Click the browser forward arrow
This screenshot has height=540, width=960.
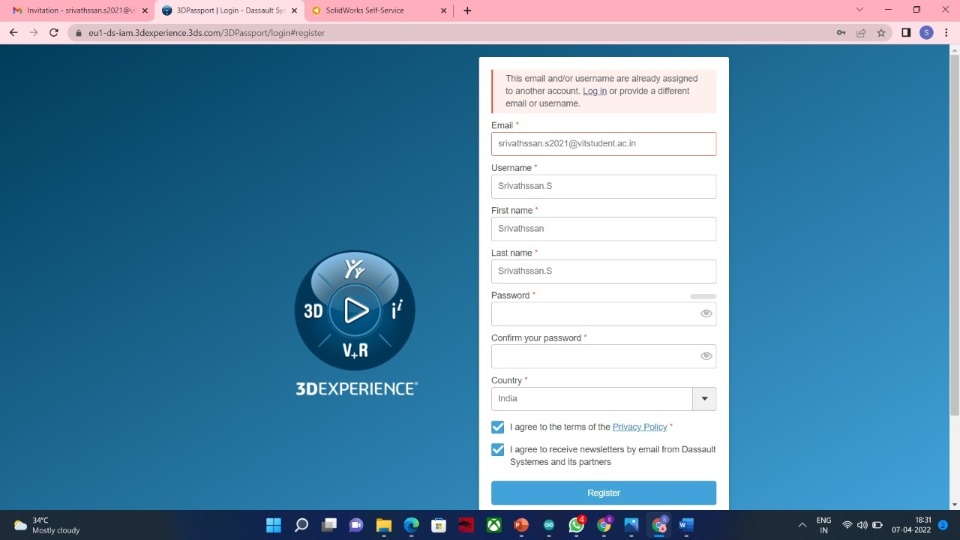34,32
